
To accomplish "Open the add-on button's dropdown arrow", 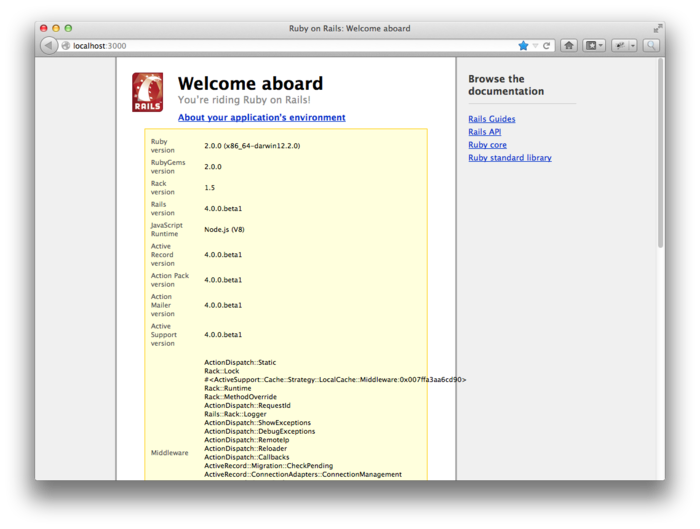I will click(632, 46).
